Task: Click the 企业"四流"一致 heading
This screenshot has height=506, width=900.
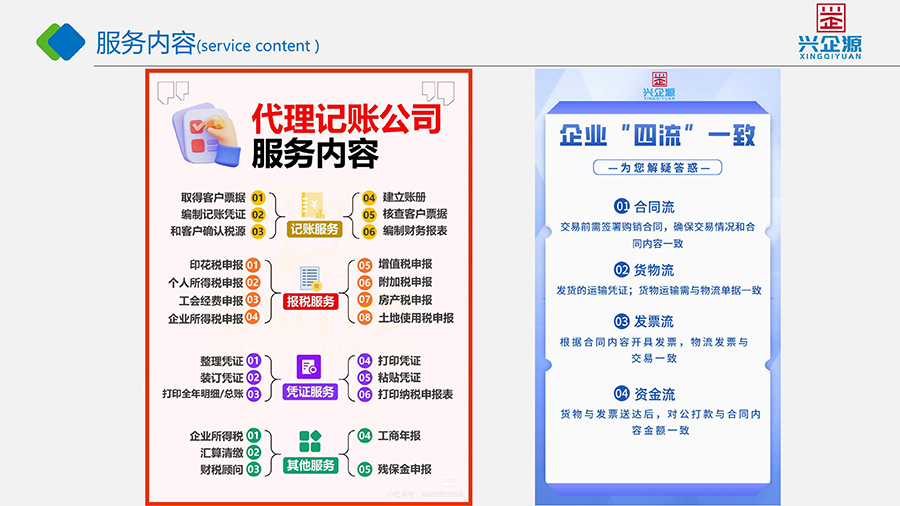Action: pyautogui.click(x=657, y=135)
